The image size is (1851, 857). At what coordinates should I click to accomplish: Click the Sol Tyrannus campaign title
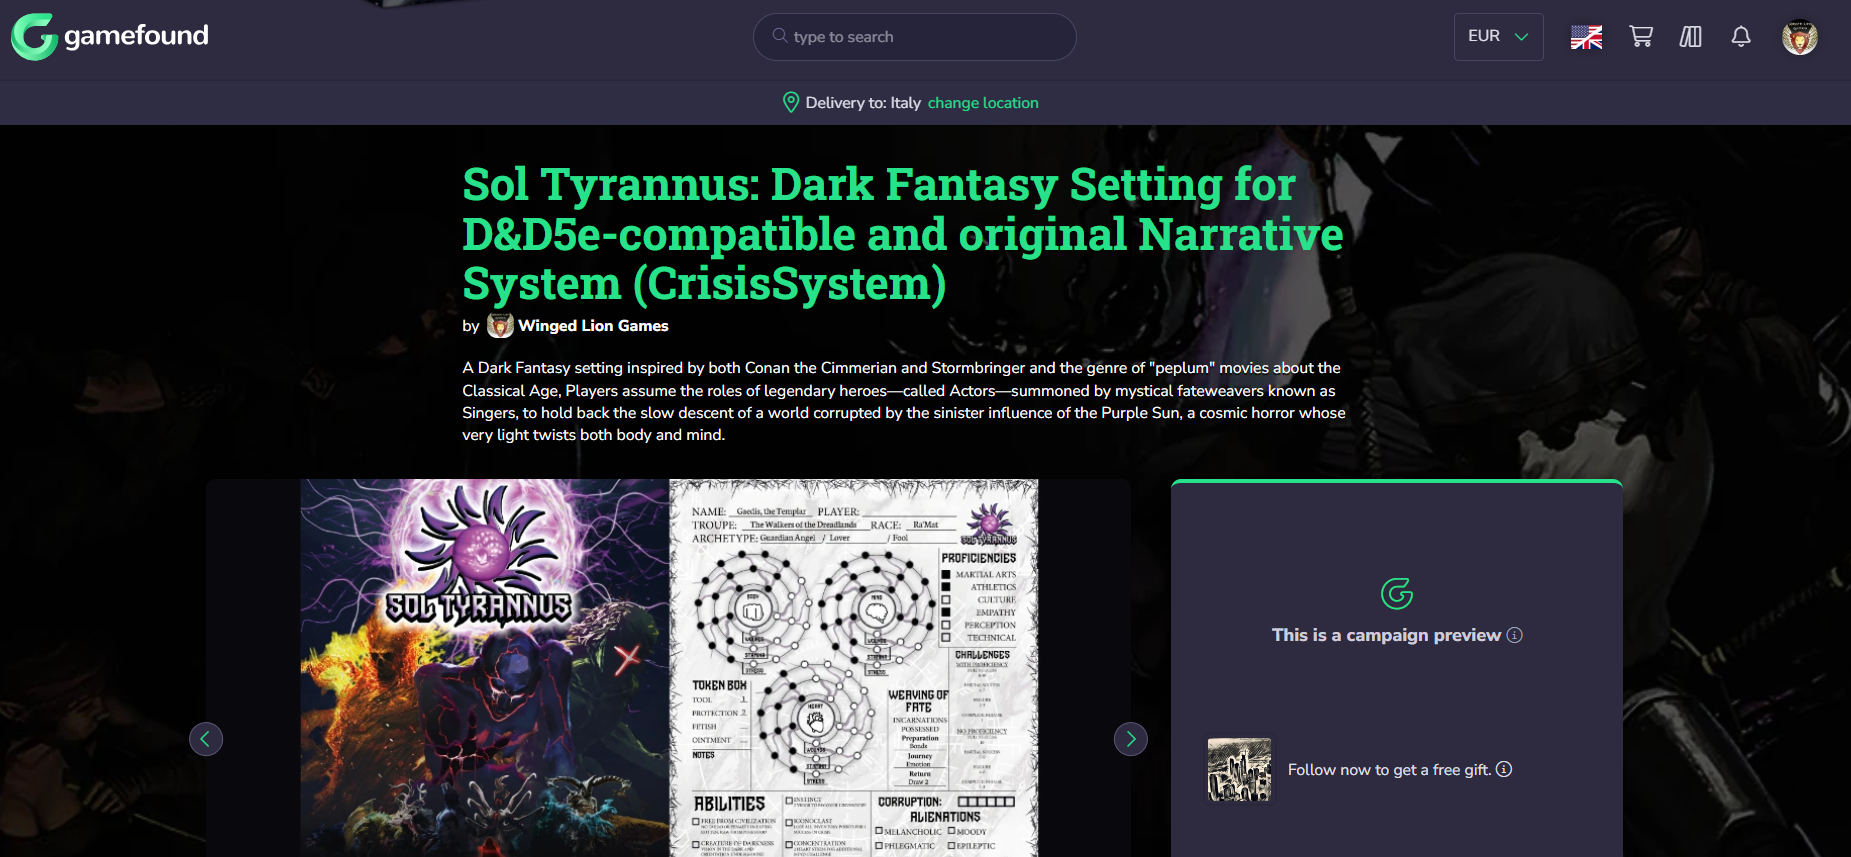tap(903, 234)
